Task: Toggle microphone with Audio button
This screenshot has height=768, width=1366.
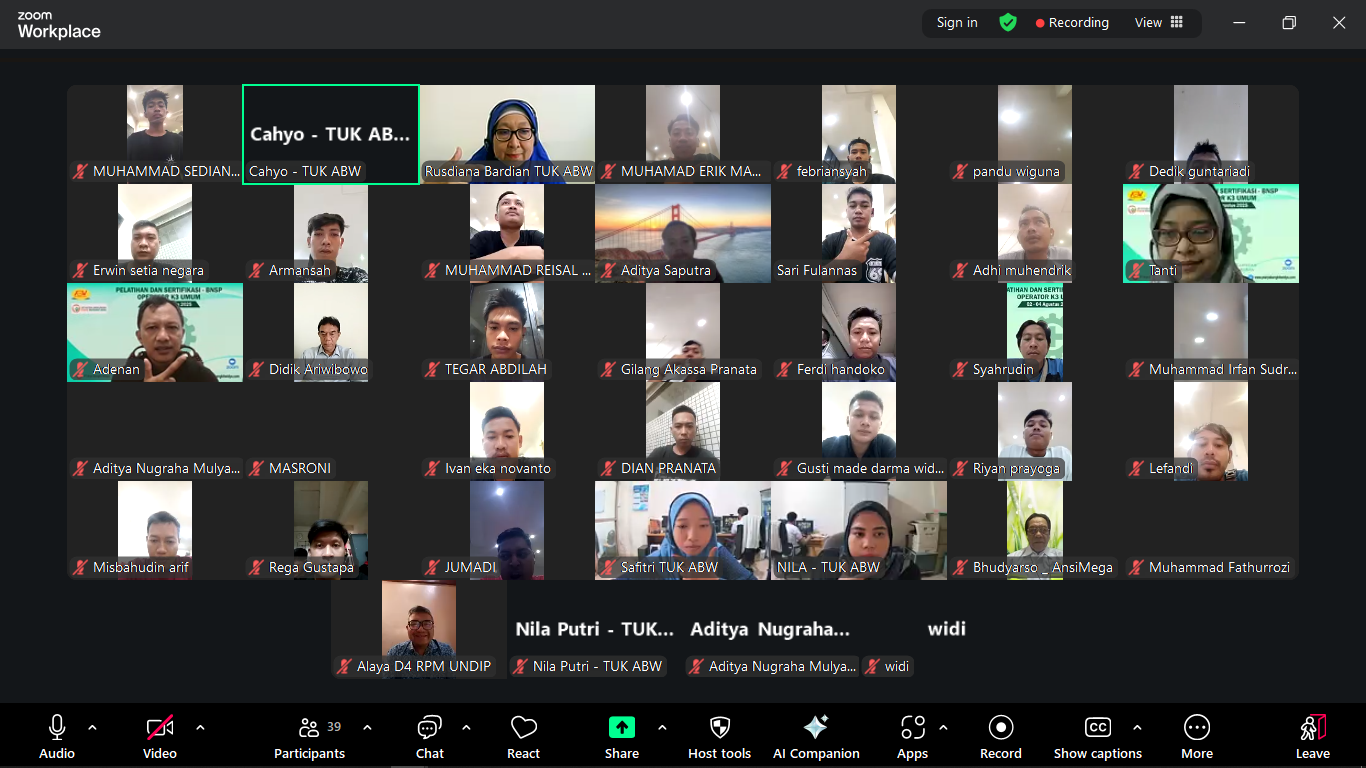Action: (57, 728)
